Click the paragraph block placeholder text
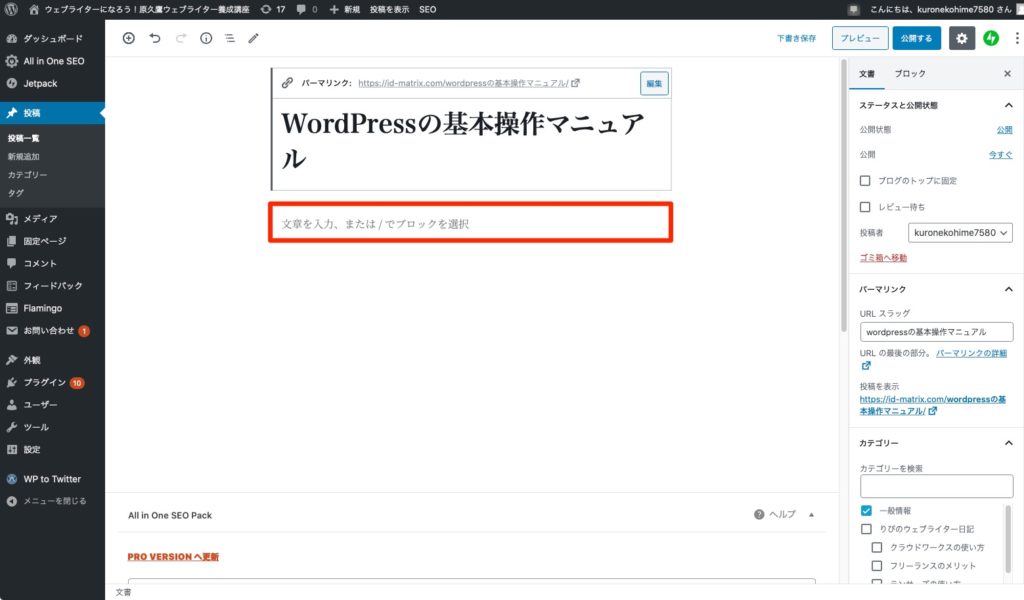1024x600 pixels. (x=375, y=224)
